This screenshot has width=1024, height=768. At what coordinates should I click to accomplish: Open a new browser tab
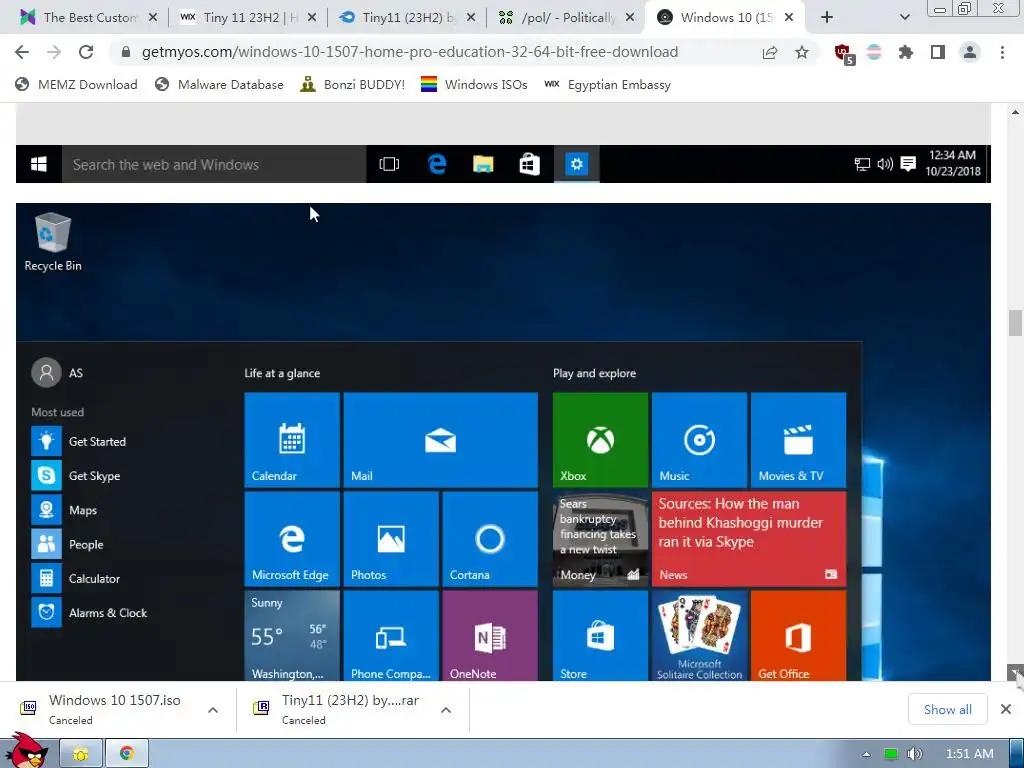[x=827, y=18]
